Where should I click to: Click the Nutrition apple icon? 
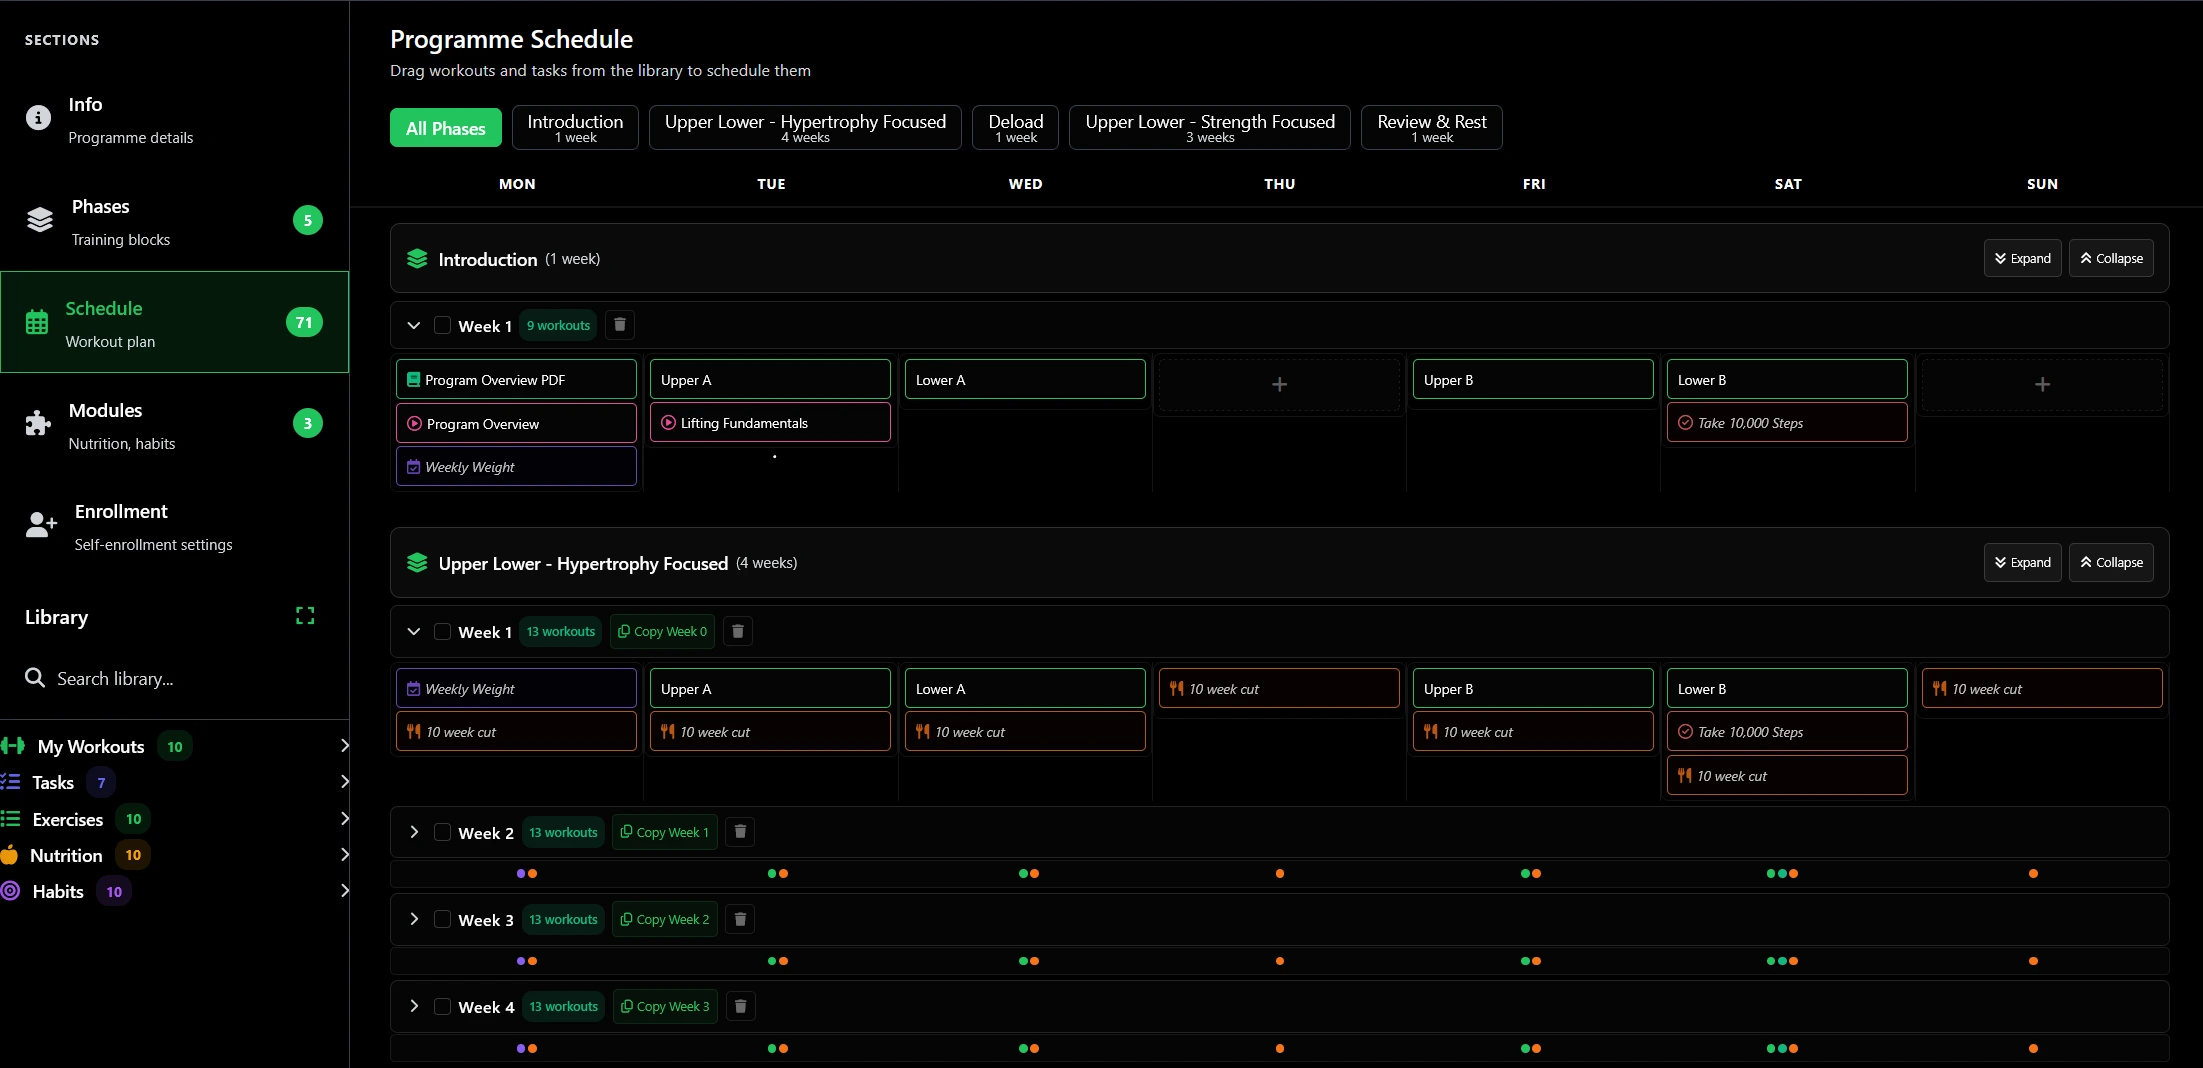point(10,855)
